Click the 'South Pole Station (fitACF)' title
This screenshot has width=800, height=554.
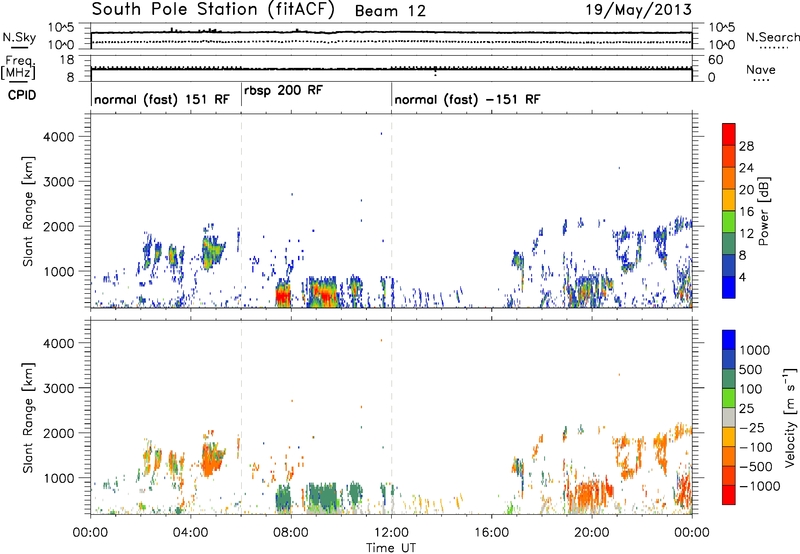(213, 10)
